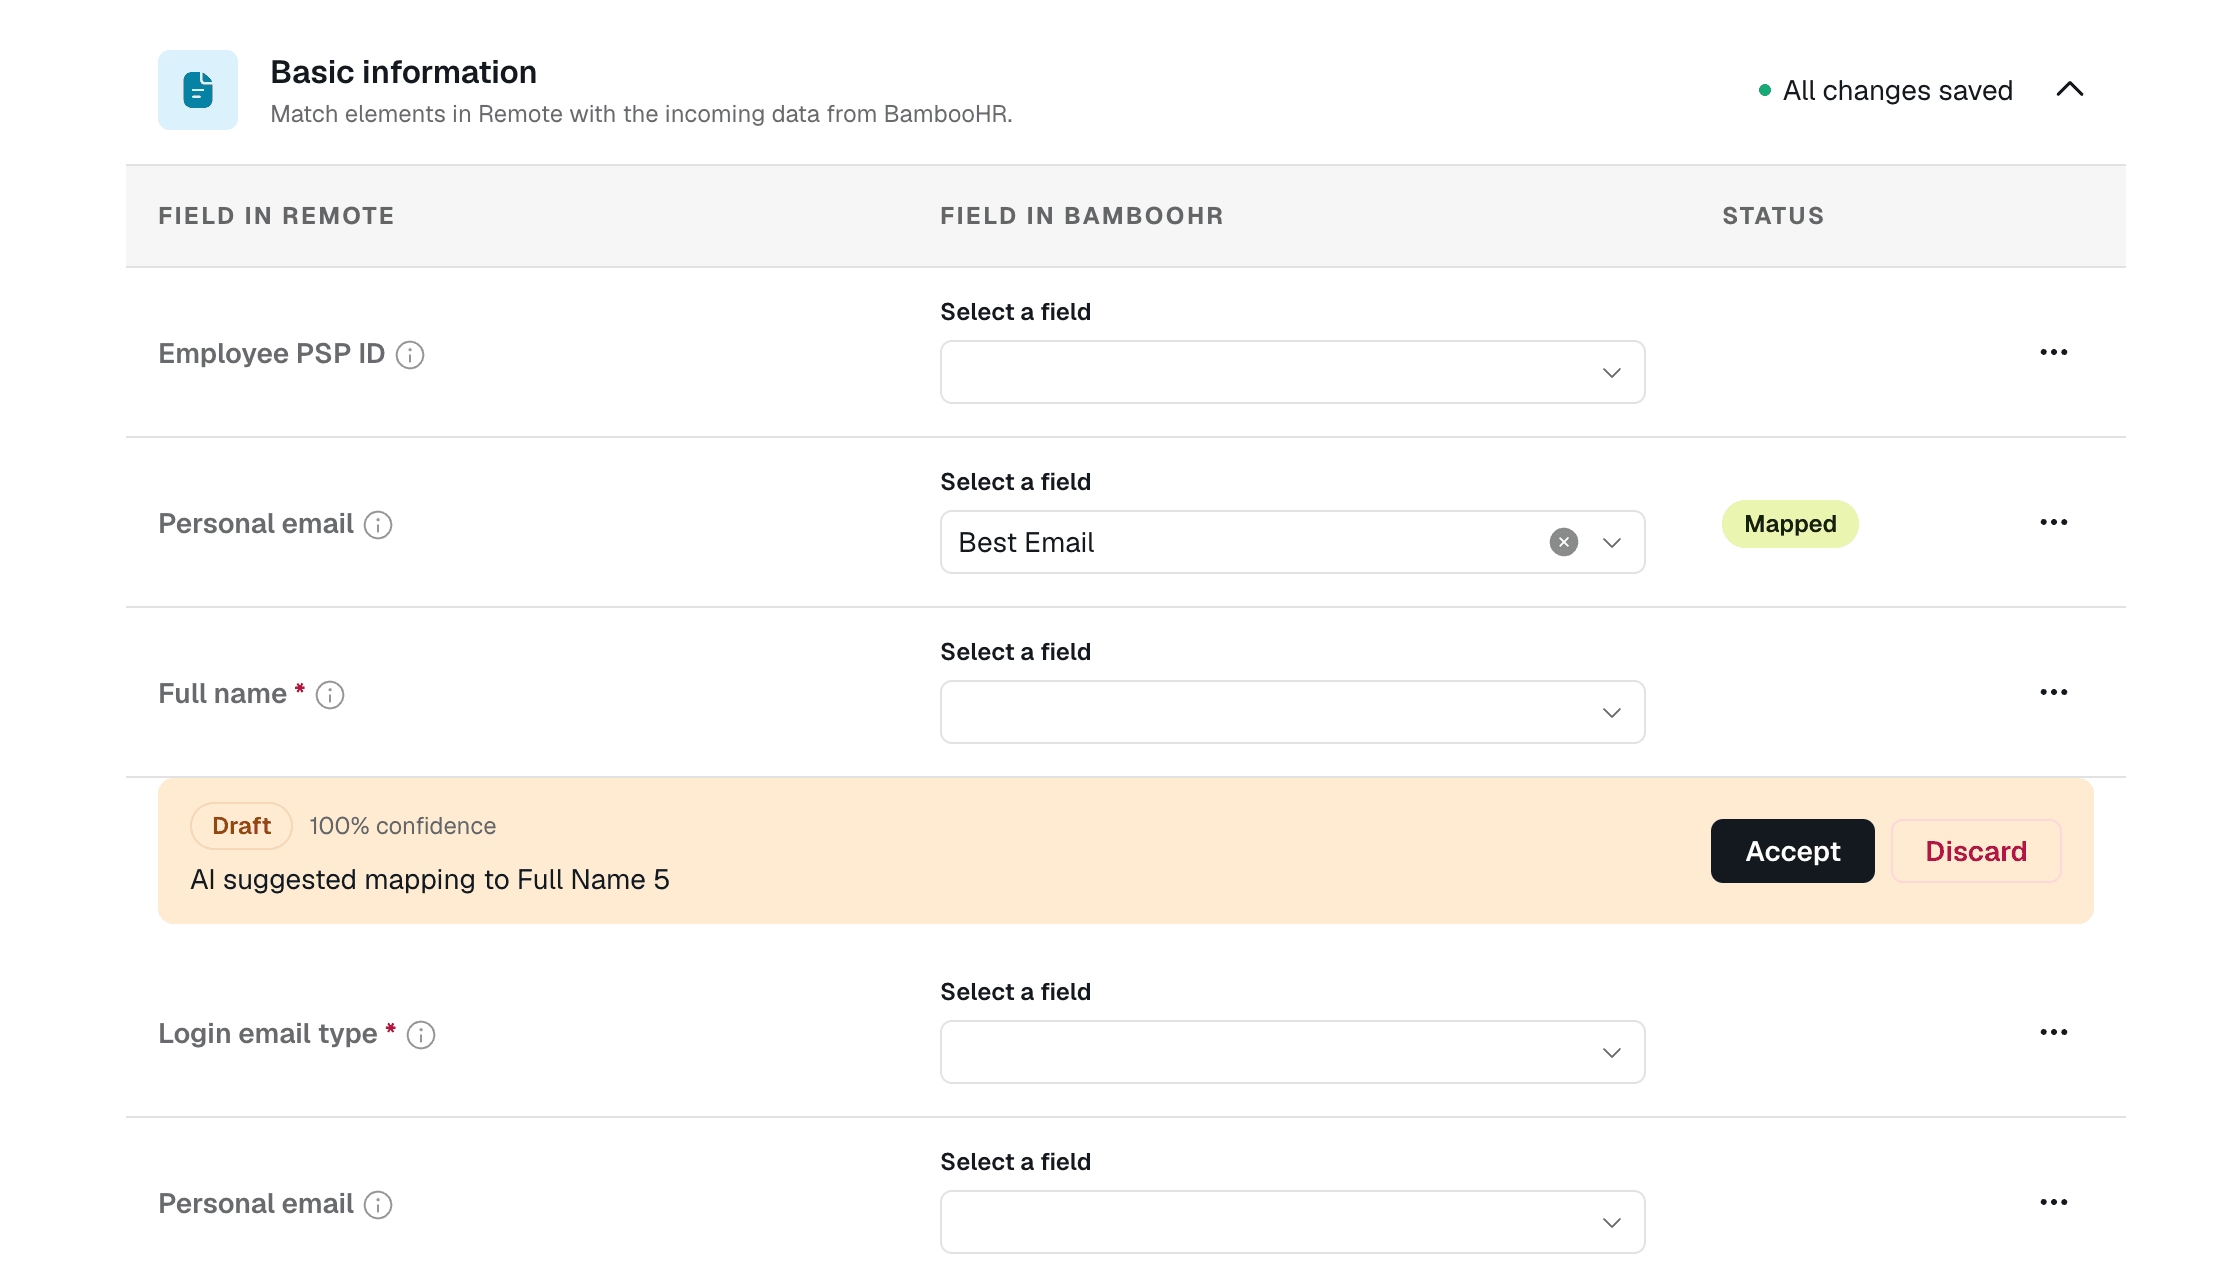
Task: Open bottom Personal email field dropdown
Action: [1292, 1222]
